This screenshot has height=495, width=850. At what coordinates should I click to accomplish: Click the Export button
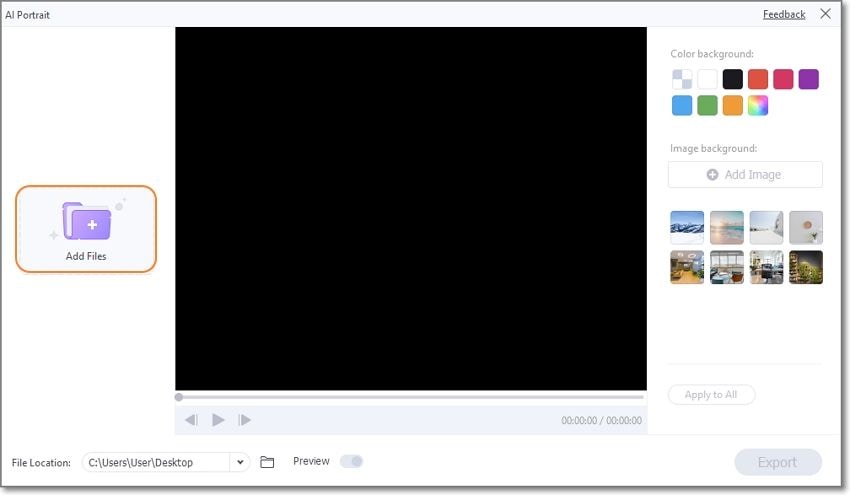click(778, 462)
